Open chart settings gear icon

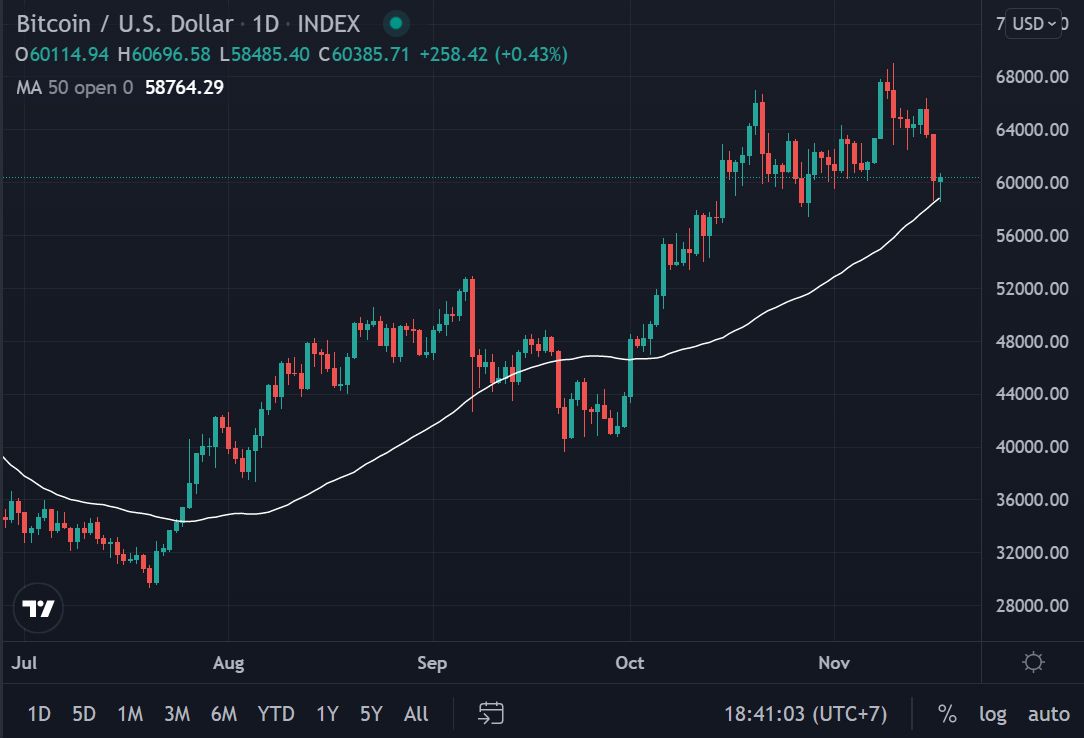1033,662
